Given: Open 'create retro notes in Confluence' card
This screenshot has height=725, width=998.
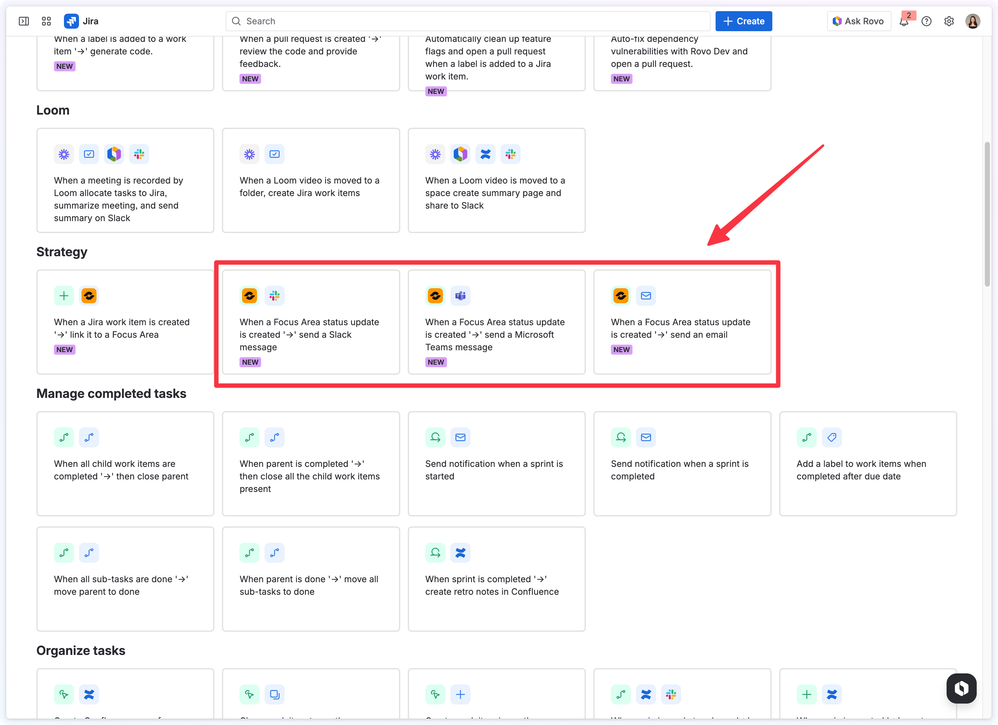Looking at the screenshot, I should pyautogui.click(x=496, y=579).
